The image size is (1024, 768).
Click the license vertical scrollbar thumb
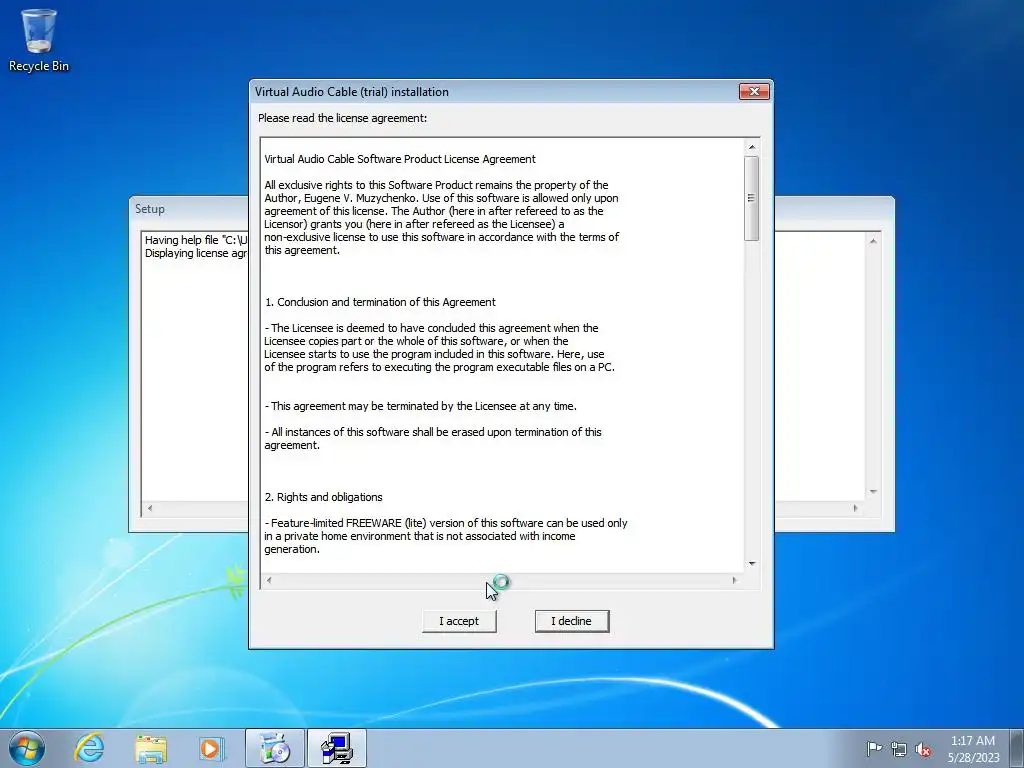(x=752, y=198)
